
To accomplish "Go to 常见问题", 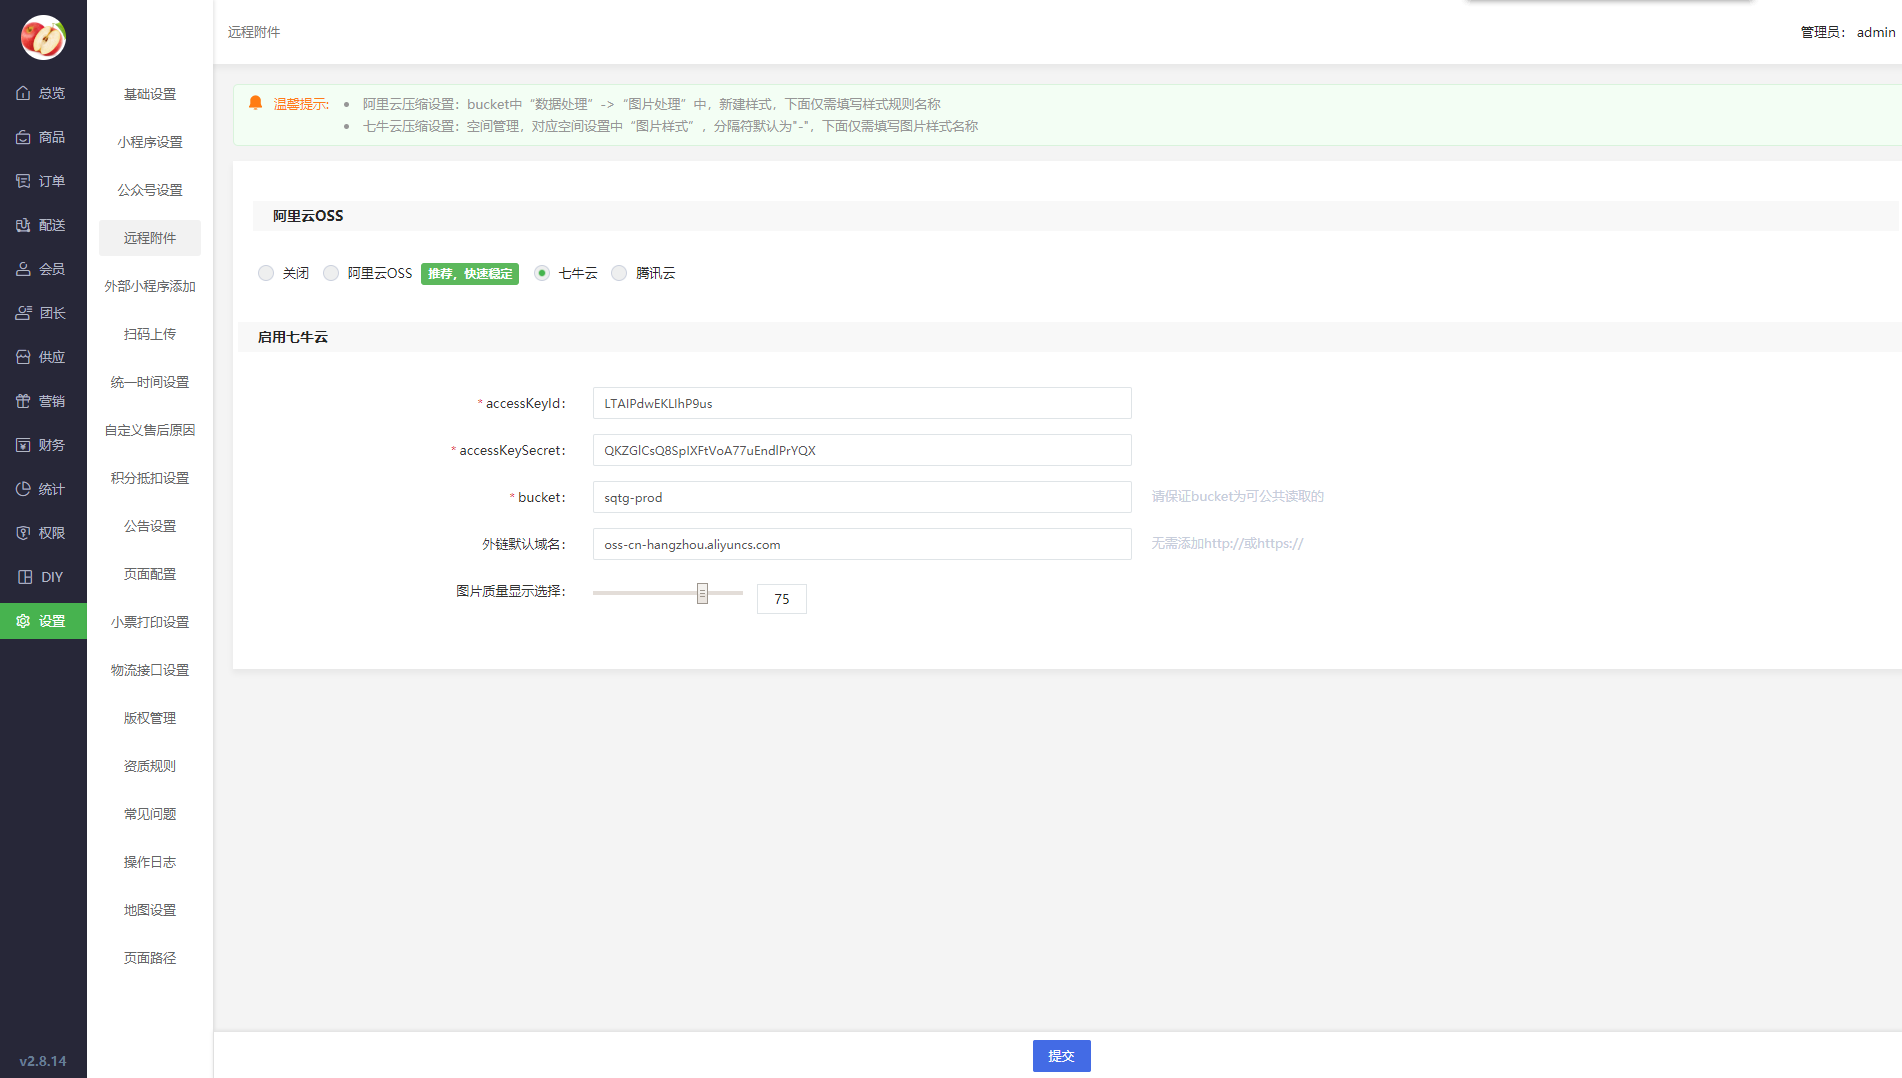I will pyautogui.click(x=150, y=814).
